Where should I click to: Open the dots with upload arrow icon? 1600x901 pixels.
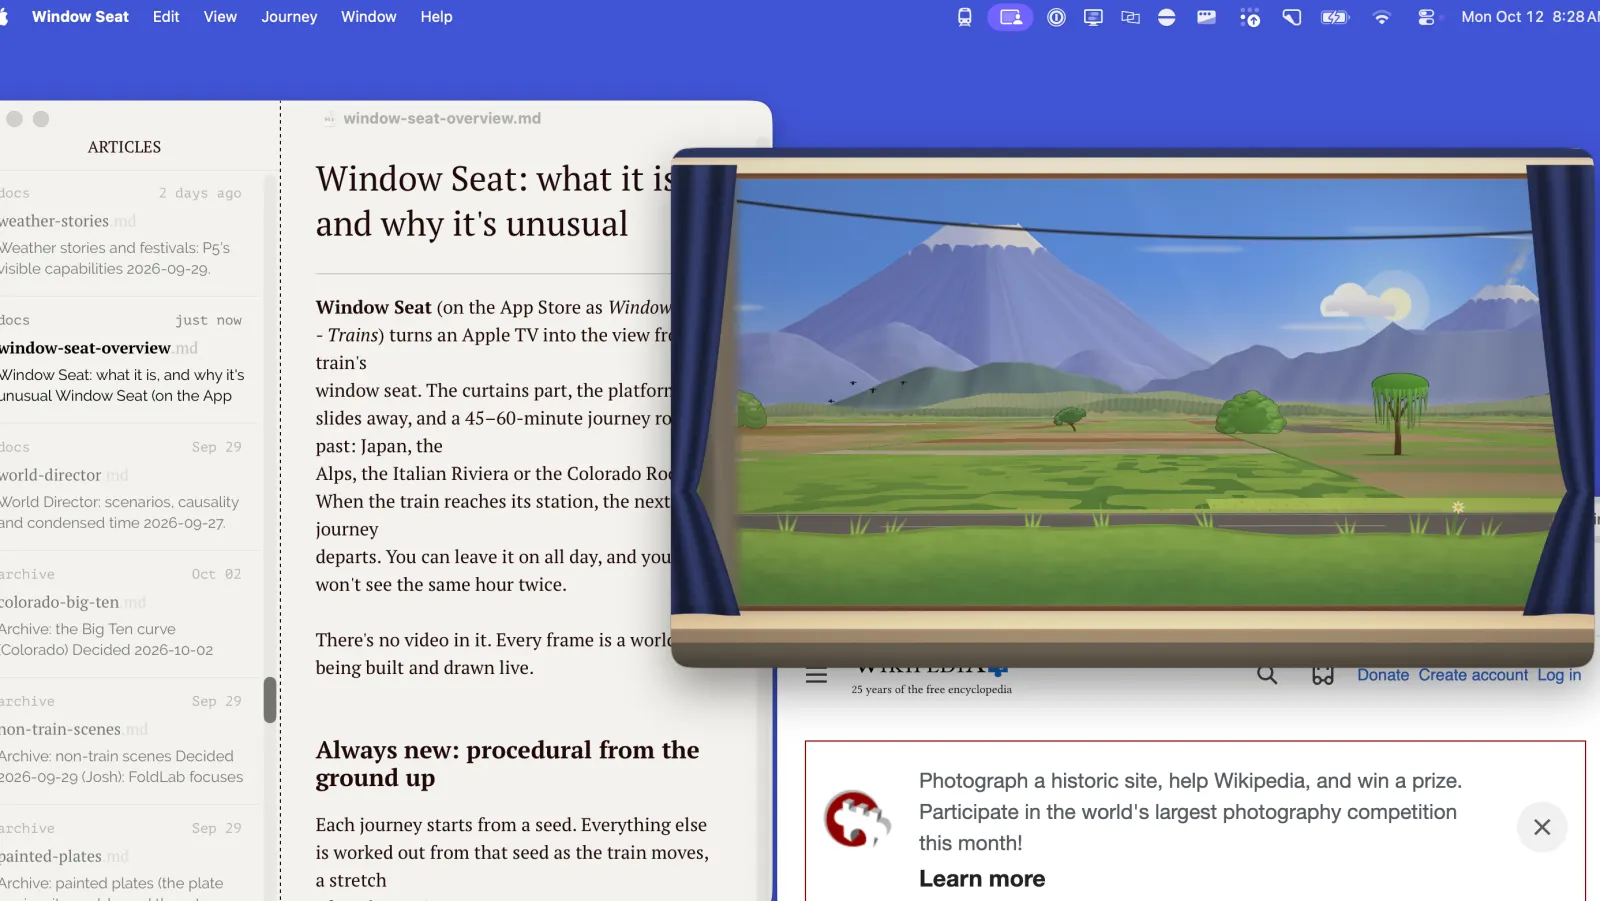[1249, 17]
